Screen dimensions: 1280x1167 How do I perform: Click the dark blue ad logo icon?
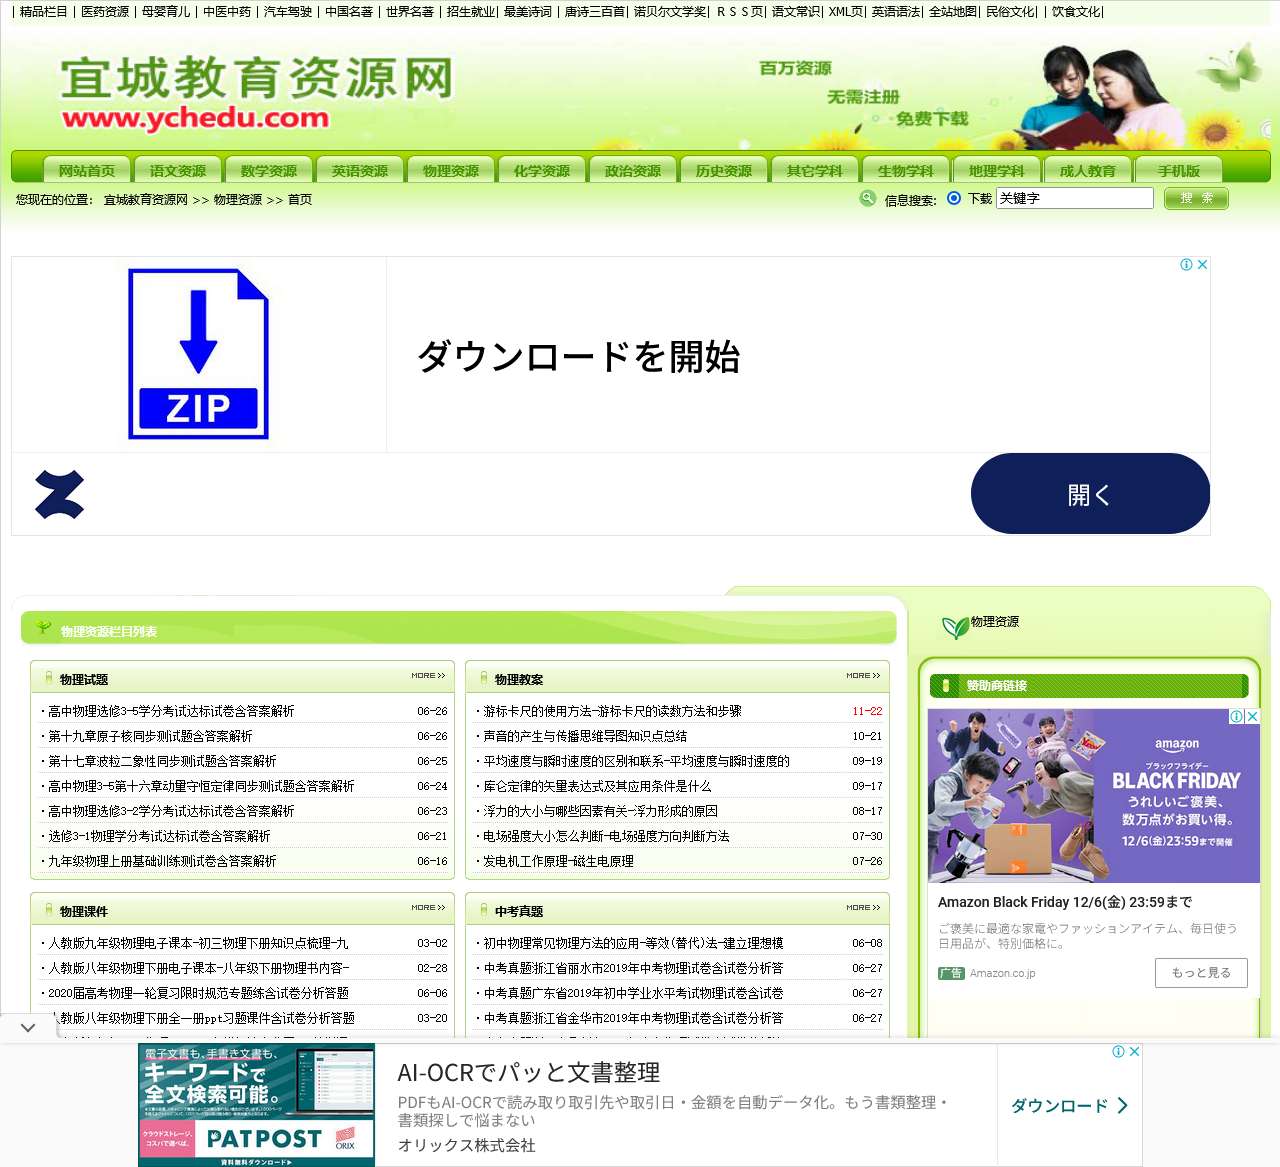(x=60, y=495)
